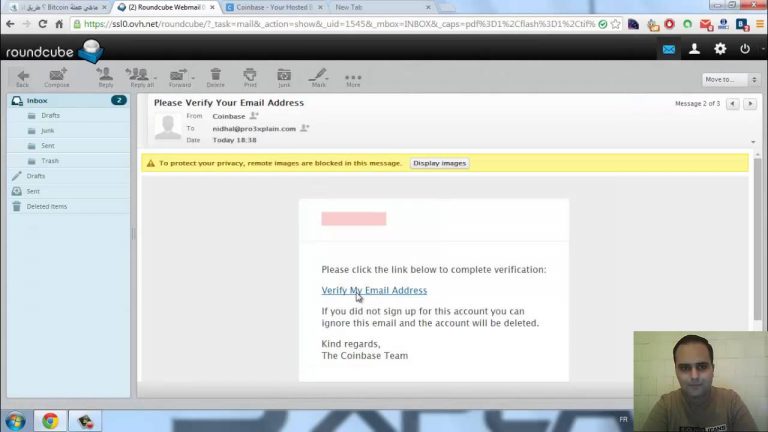Switch to the Mail view icon
Screen dimensions: 768x432
[x=669, y=49]
